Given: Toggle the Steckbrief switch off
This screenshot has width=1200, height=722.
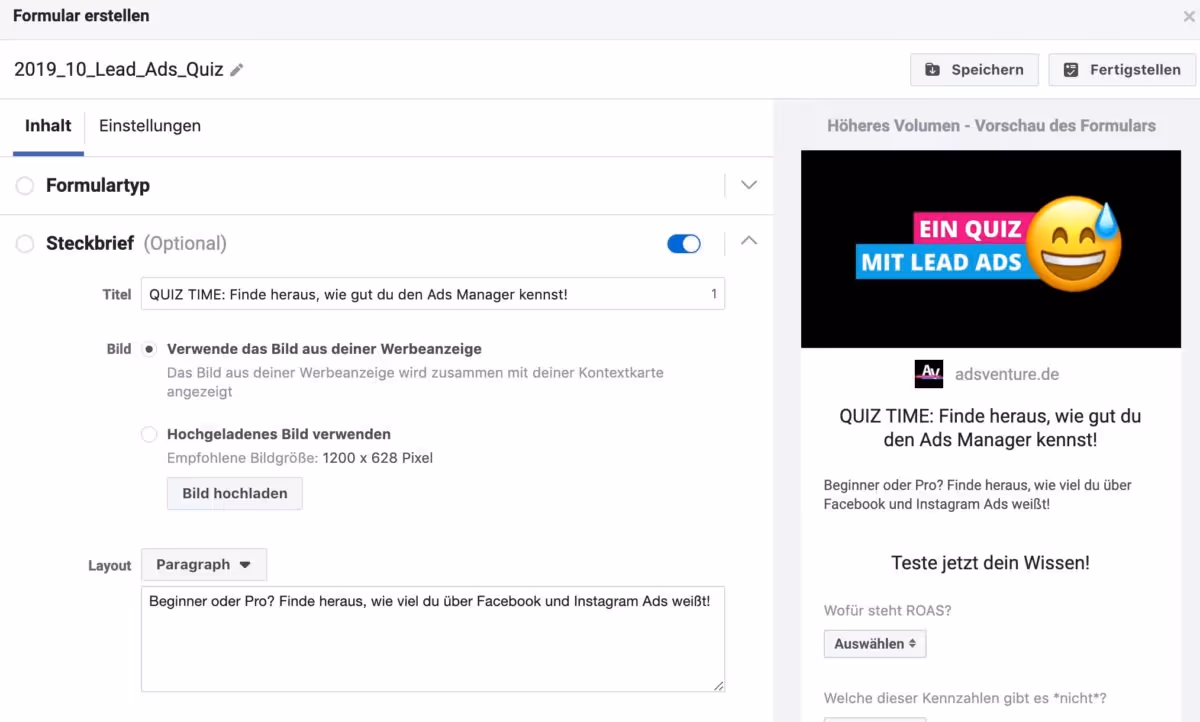Looking at the screenshot, I should coord(684,244).
